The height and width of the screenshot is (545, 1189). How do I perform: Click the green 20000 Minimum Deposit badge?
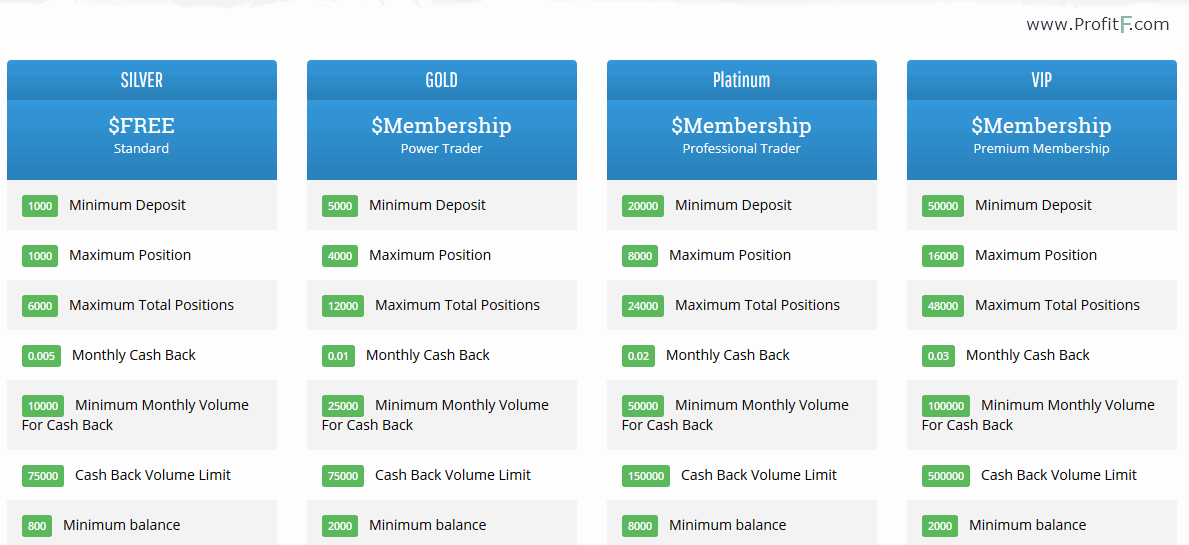coord(643,206)
